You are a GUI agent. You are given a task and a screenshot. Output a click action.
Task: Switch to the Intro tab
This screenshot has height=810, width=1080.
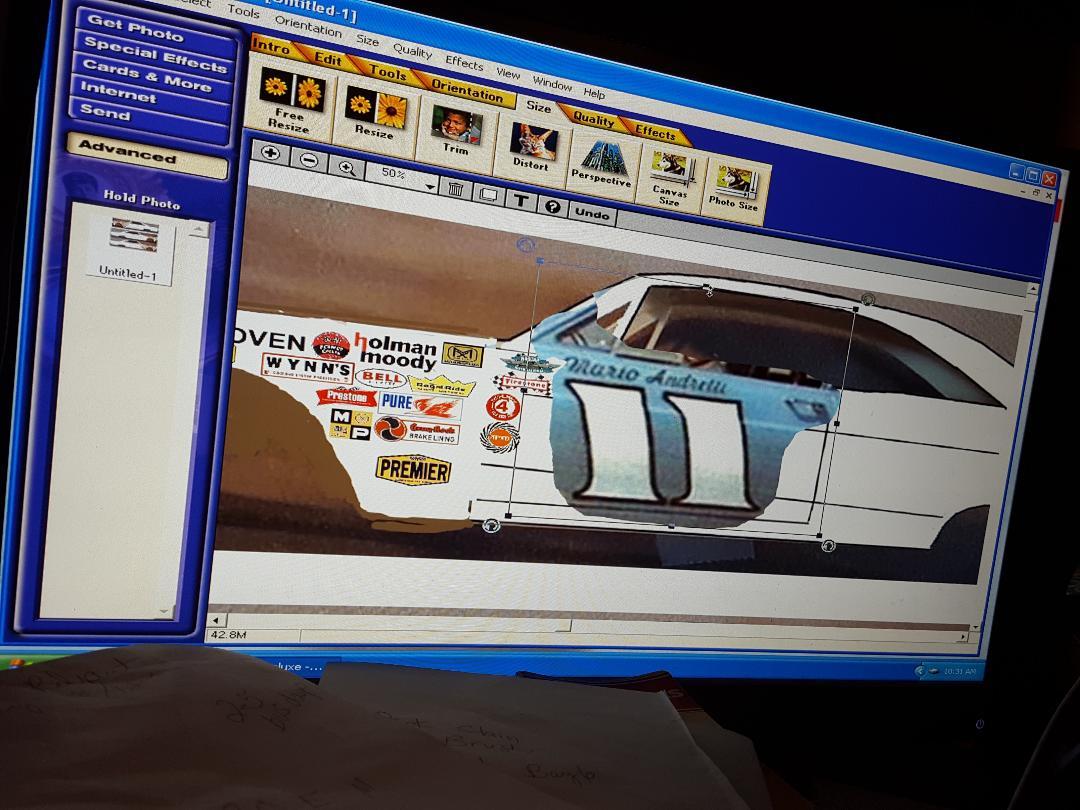(271, 46)
